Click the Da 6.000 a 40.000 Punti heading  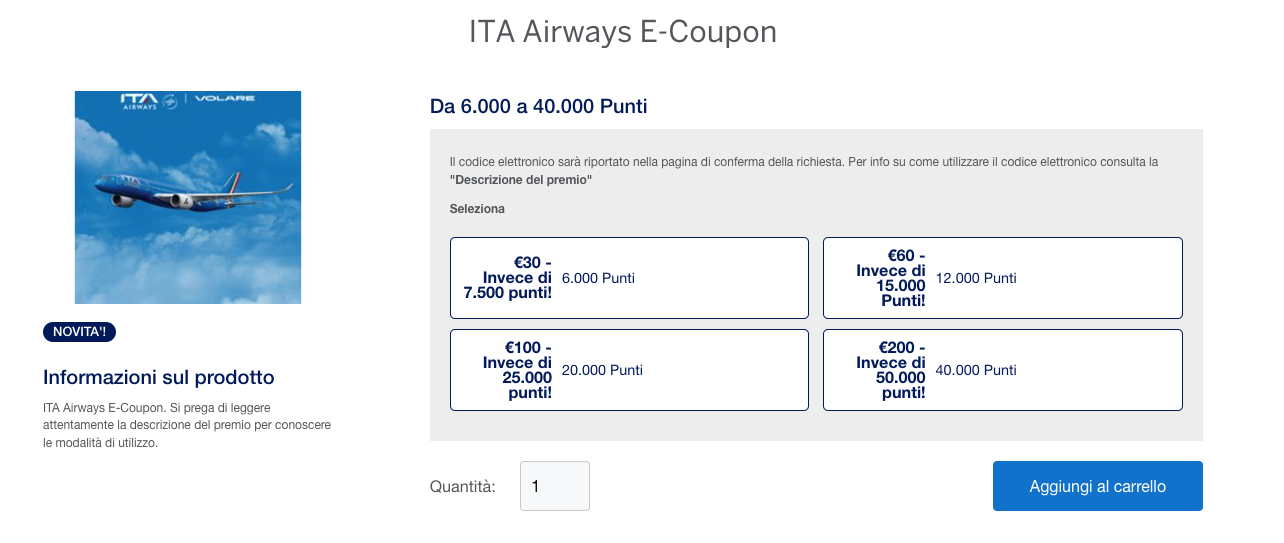tap(539, 106)
